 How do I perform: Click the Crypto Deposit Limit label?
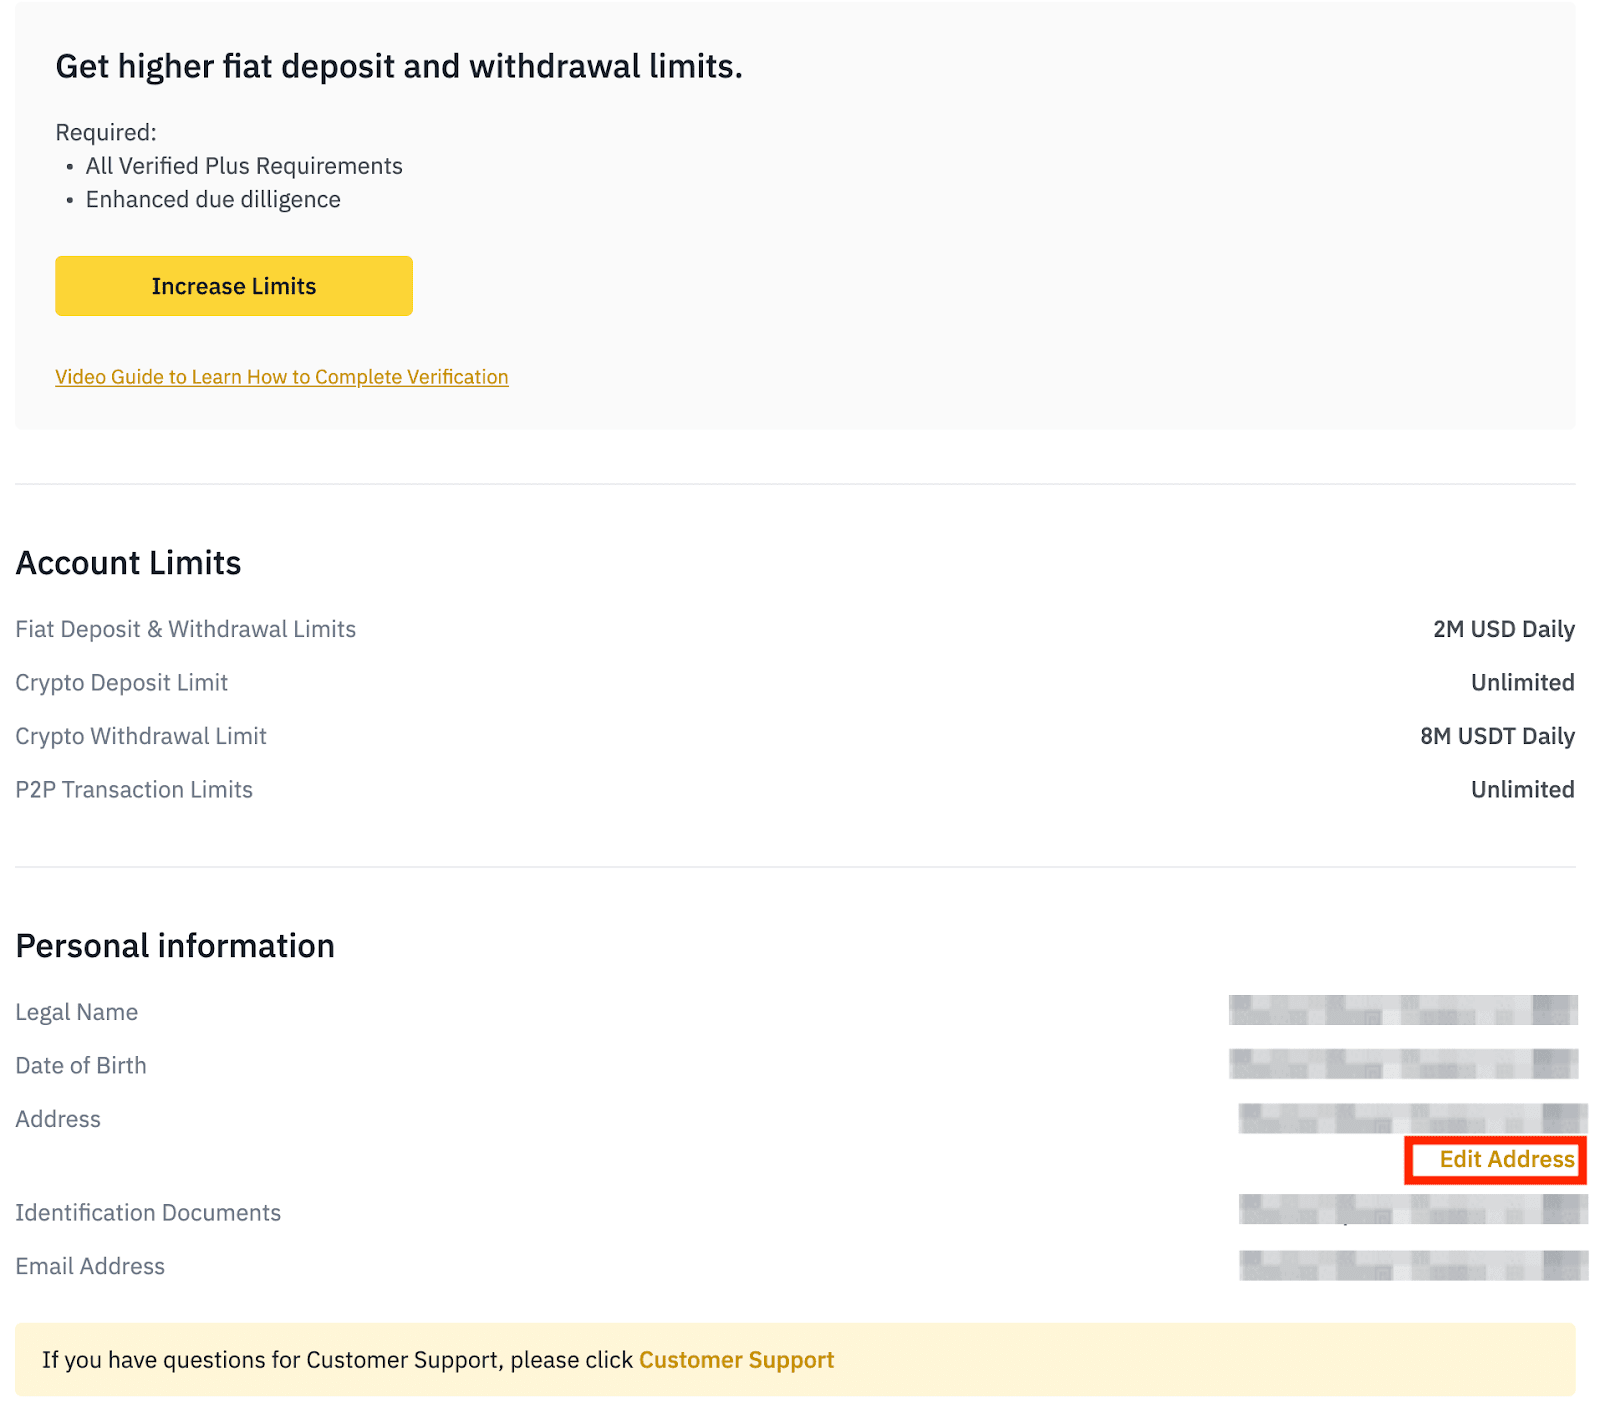pos(121,683)
